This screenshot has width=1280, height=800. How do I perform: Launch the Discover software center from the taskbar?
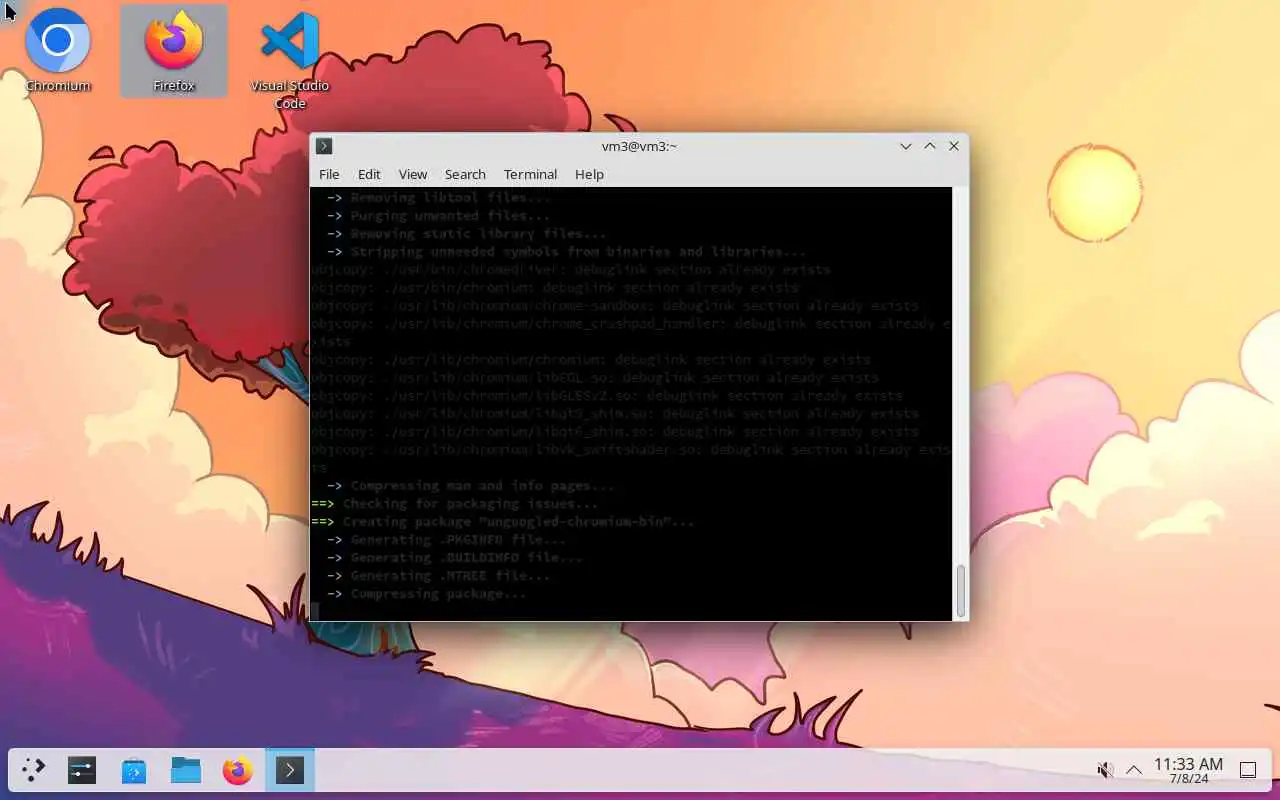coord(134,770)
